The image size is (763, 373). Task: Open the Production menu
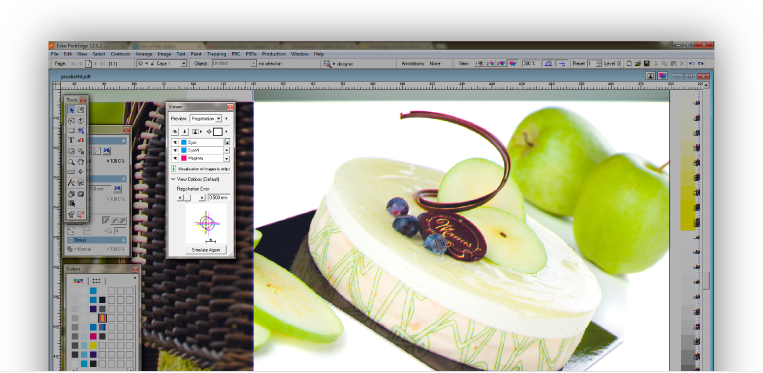pos(273,54)
